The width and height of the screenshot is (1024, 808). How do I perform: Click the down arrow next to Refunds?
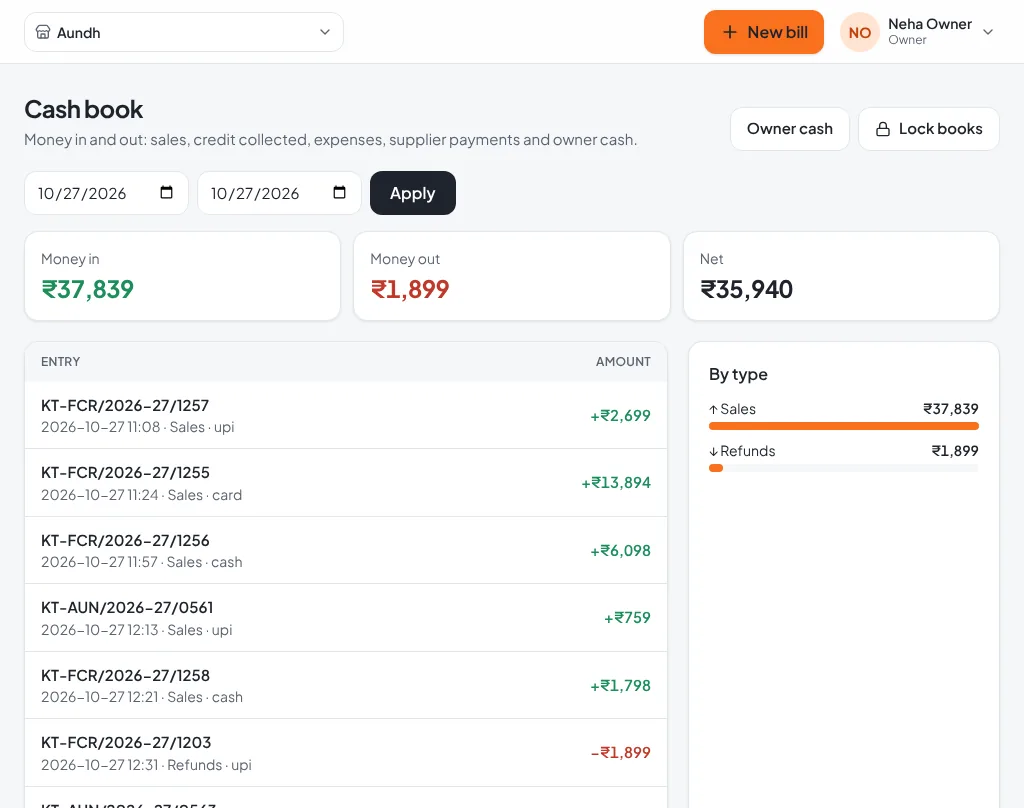(x=713, y=451)
